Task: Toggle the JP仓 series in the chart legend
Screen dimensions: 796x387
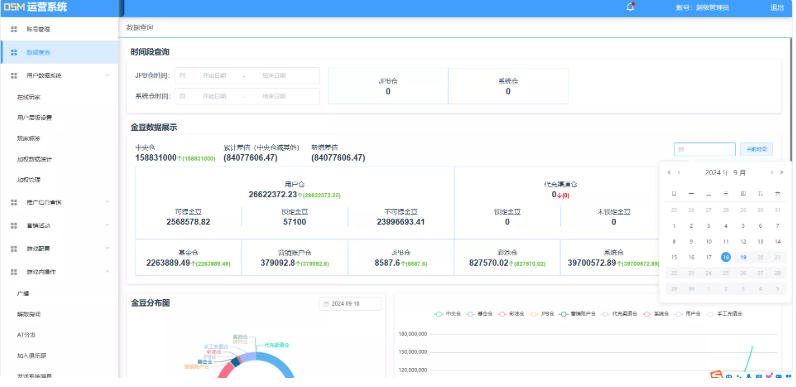Action: click(x=541, y=314)
